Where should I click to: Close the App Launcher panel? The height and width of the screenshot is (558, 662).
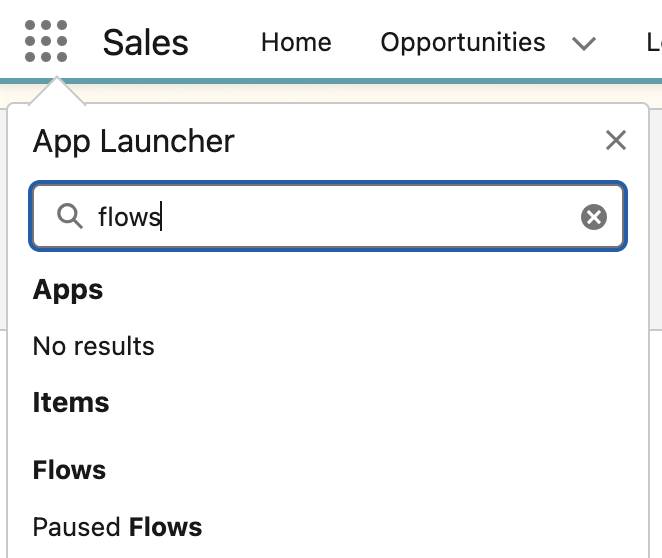point(616,140)
